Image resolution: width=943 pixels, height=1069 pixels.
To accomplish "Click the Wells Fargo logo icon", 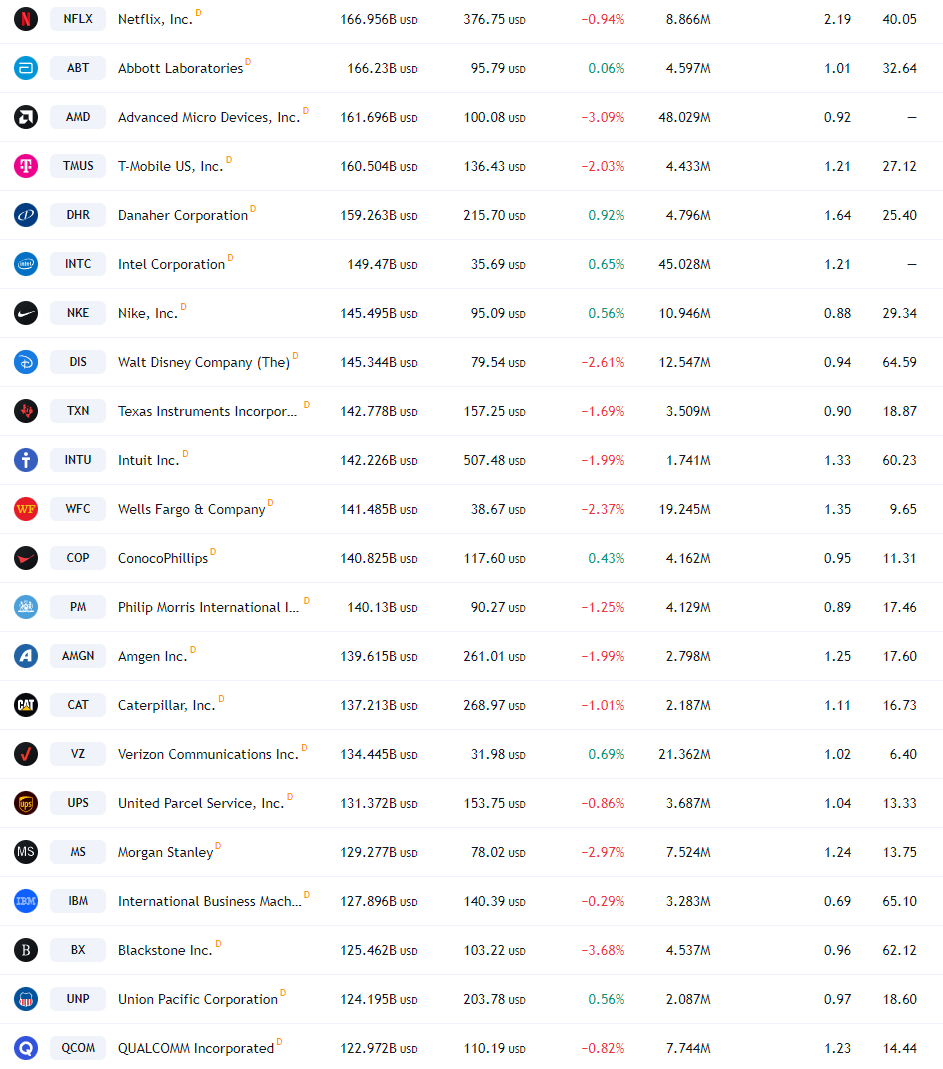I will point(26,509).
